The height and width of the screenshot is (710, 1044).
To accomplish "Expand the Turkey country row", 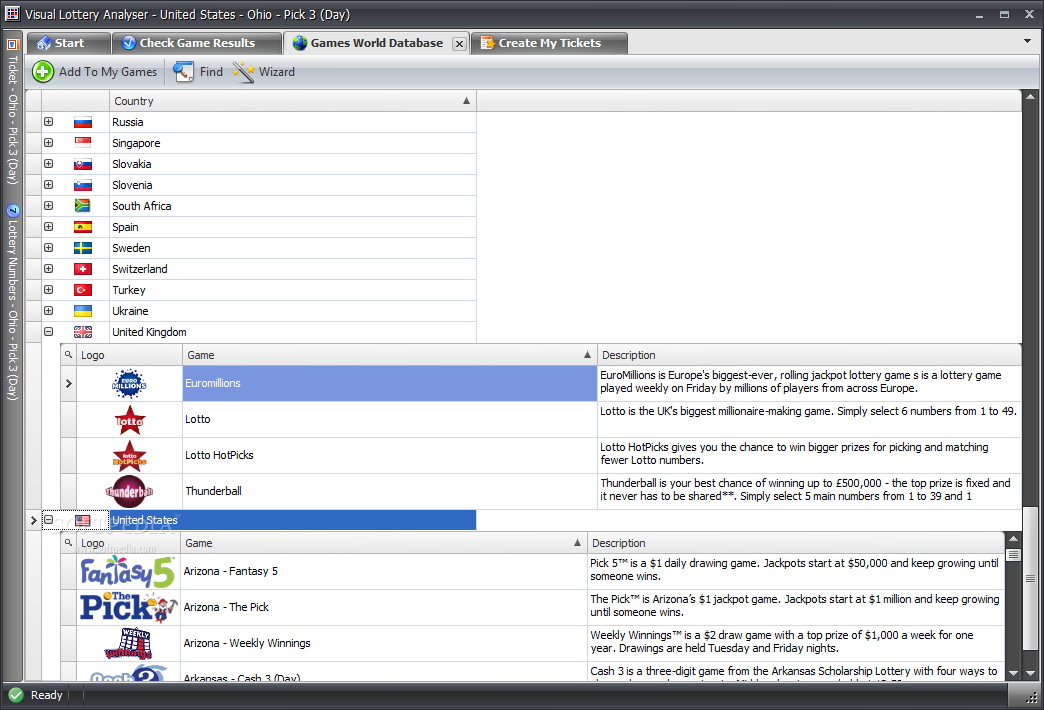I will 49,290.
